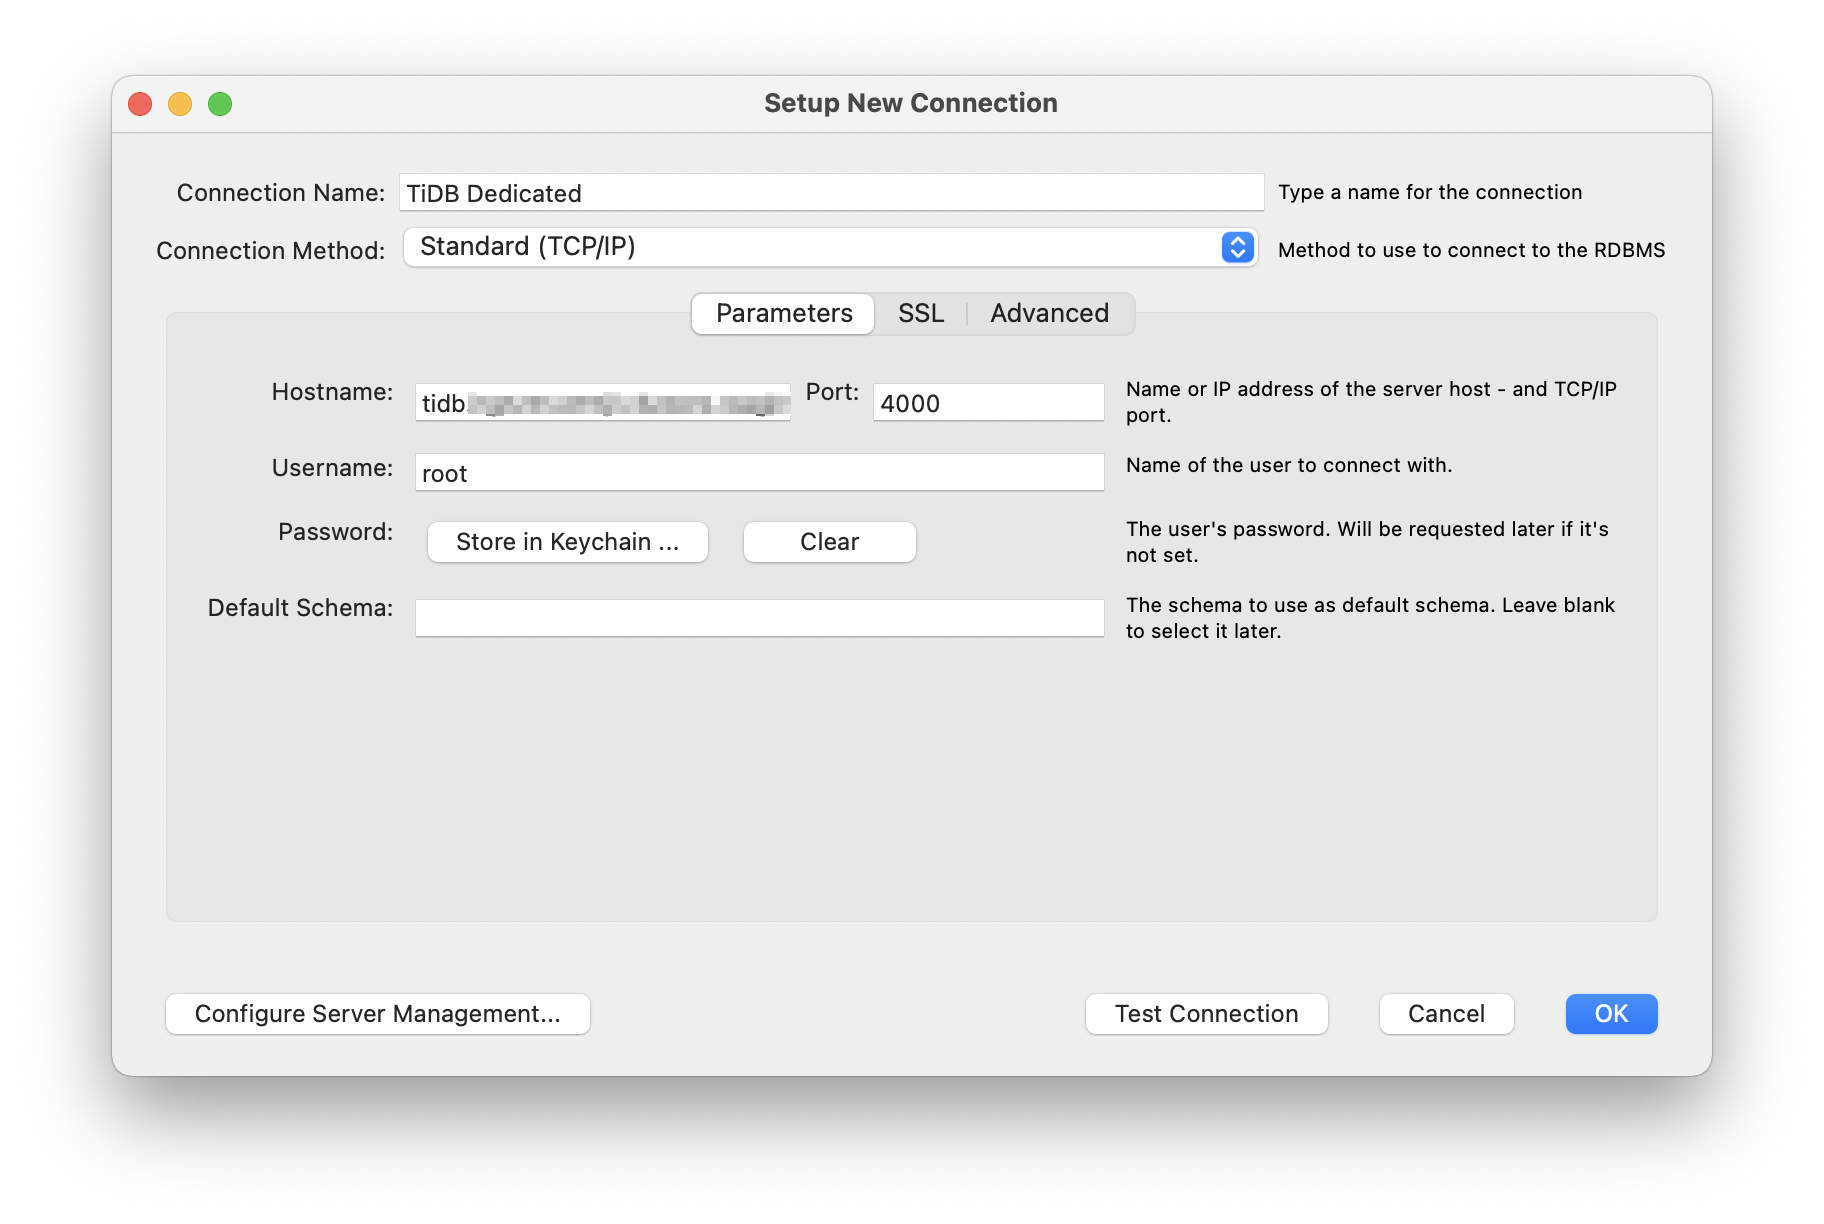Viewport: 1824px width, 1224px height.
Task: Switch to the Advanced tab
Action: [x=1049, y=313]
